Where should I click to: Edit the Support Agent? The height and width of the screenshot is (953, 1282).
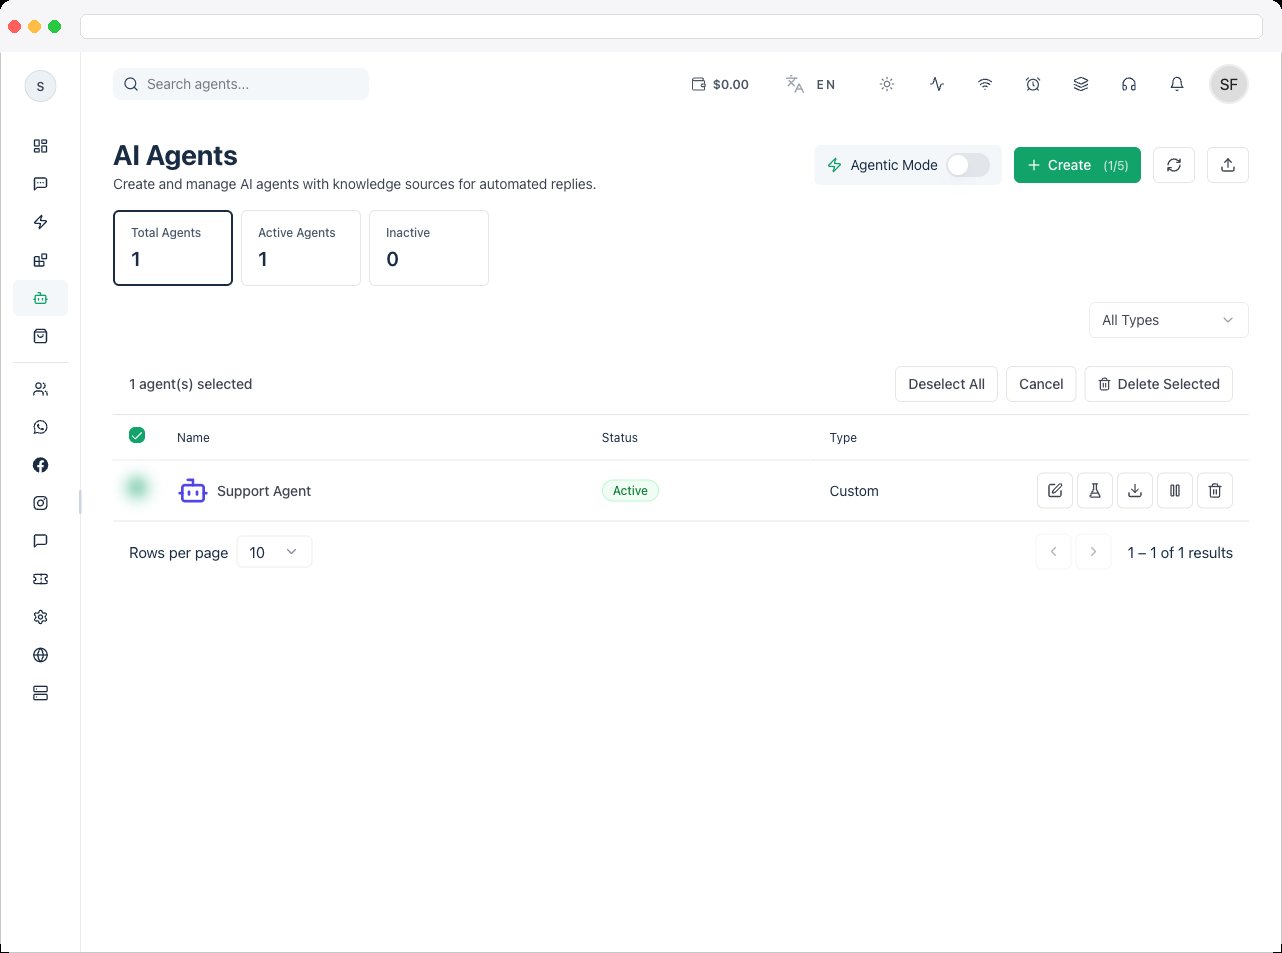[1055, 490]
